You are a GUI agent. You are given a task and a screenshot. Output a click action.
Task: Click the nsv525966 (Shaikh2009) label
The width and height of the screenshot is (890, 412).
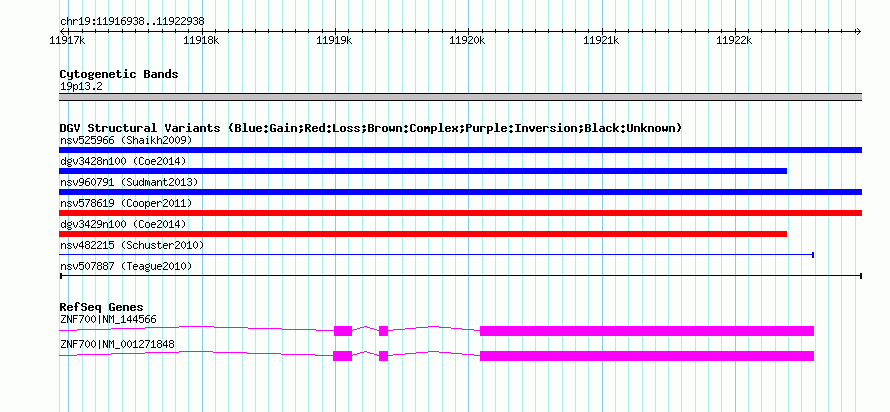point(126,140)
